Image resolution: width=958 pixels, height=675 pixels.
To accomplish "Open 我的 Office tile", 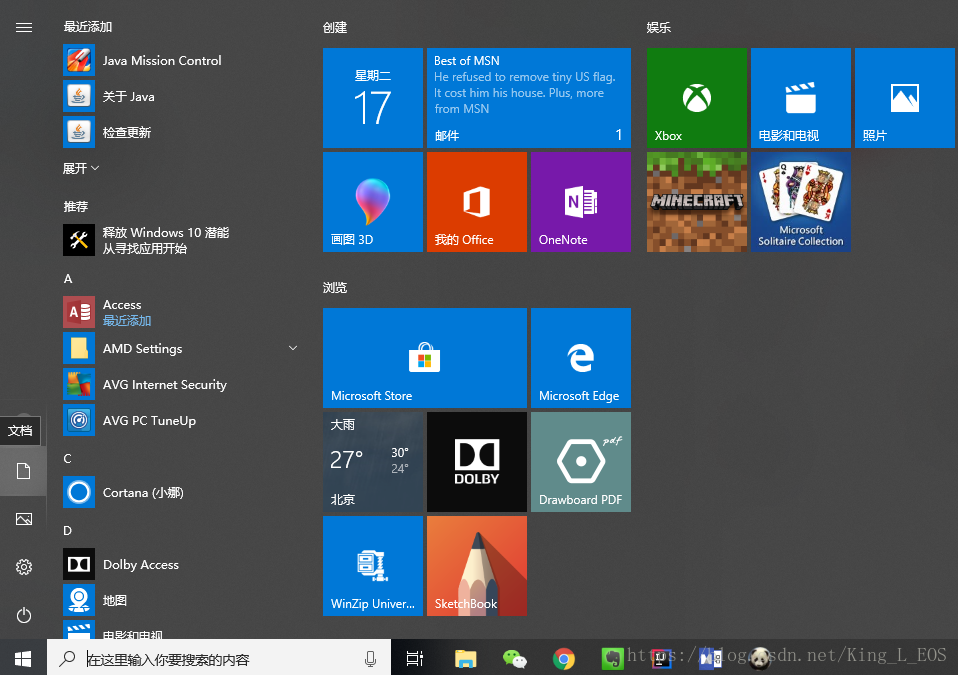I will tap(477, 202).
